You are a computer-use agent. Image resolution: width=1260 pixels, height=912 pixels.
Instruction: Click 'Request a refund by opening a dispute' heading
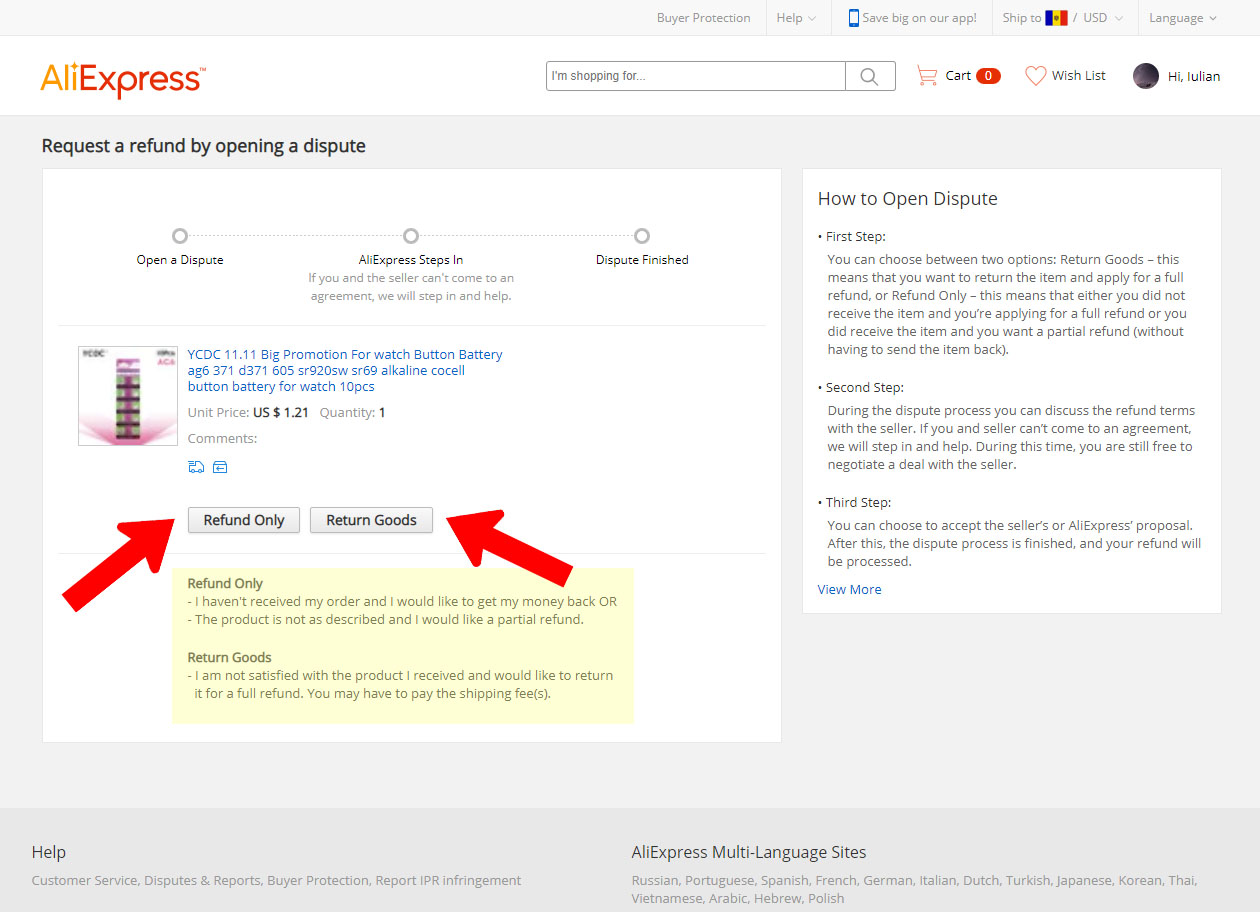tap(203, 146)
